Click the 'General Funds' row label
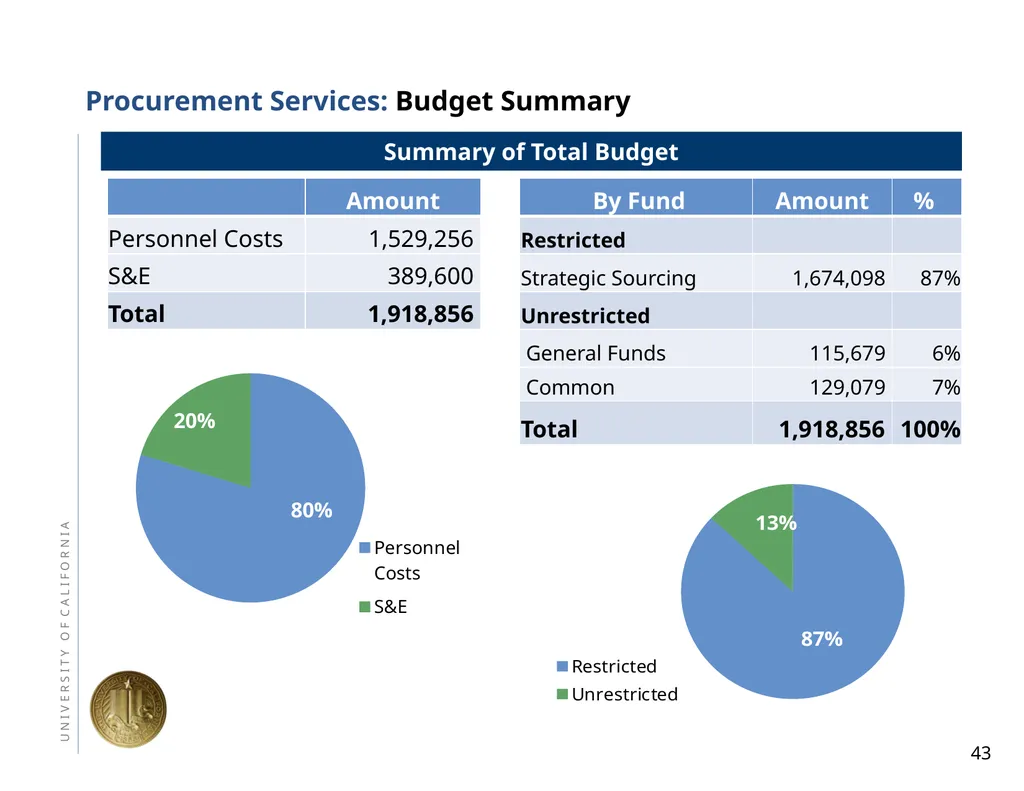This screenshot has width=1024, height=791. click(596, 353)
